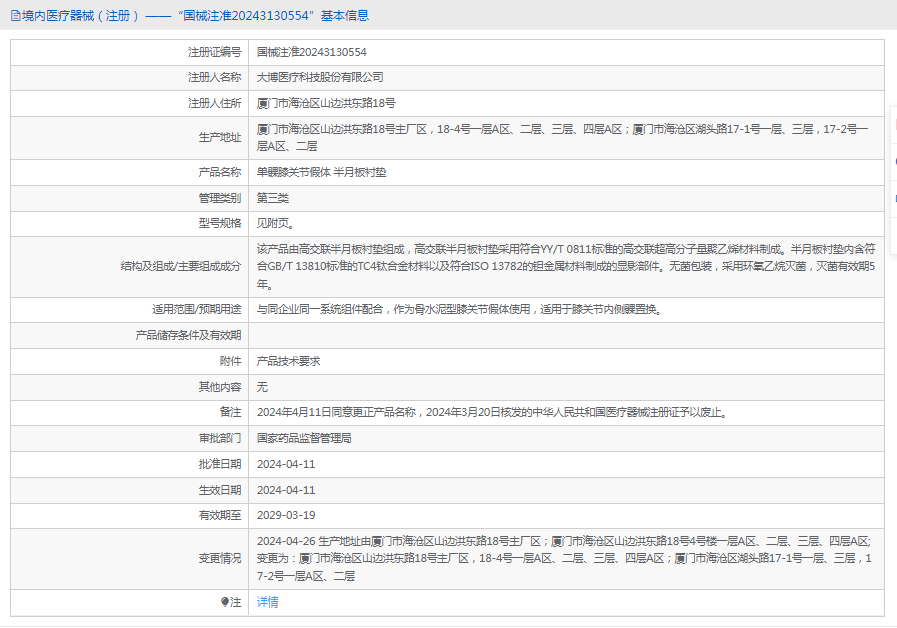Click product name 单髁膝关节假体 半月板衬垫

322,172
